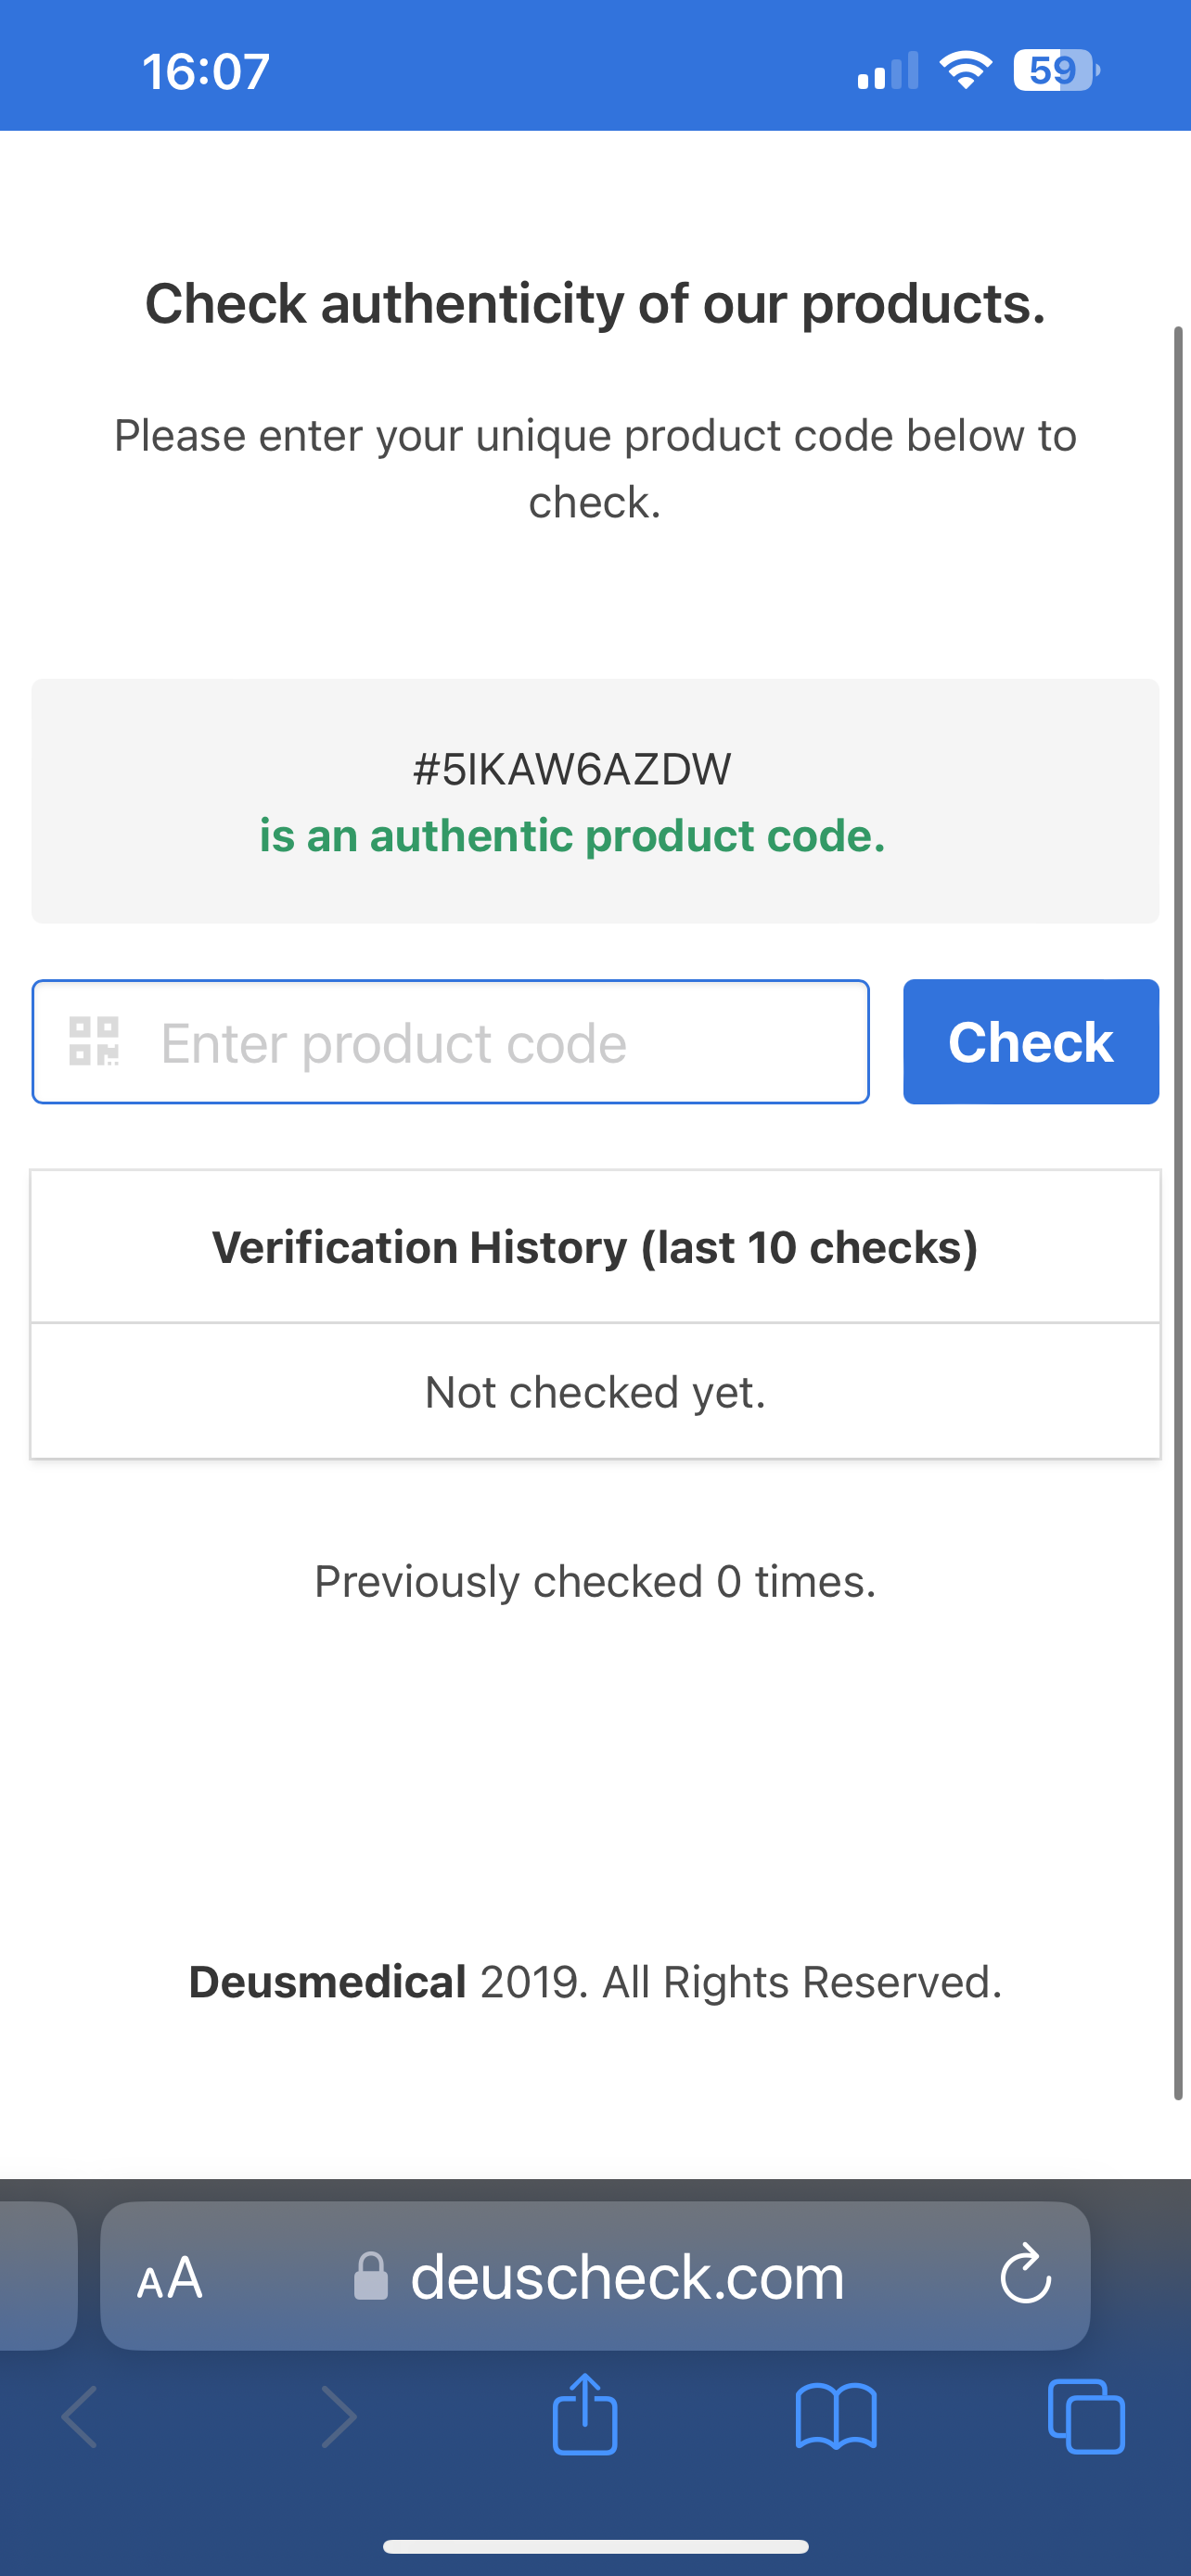The height and width of the screenshot is (2576, 1191).
Task: Go forward with the right chevron
Action: 338,2417
